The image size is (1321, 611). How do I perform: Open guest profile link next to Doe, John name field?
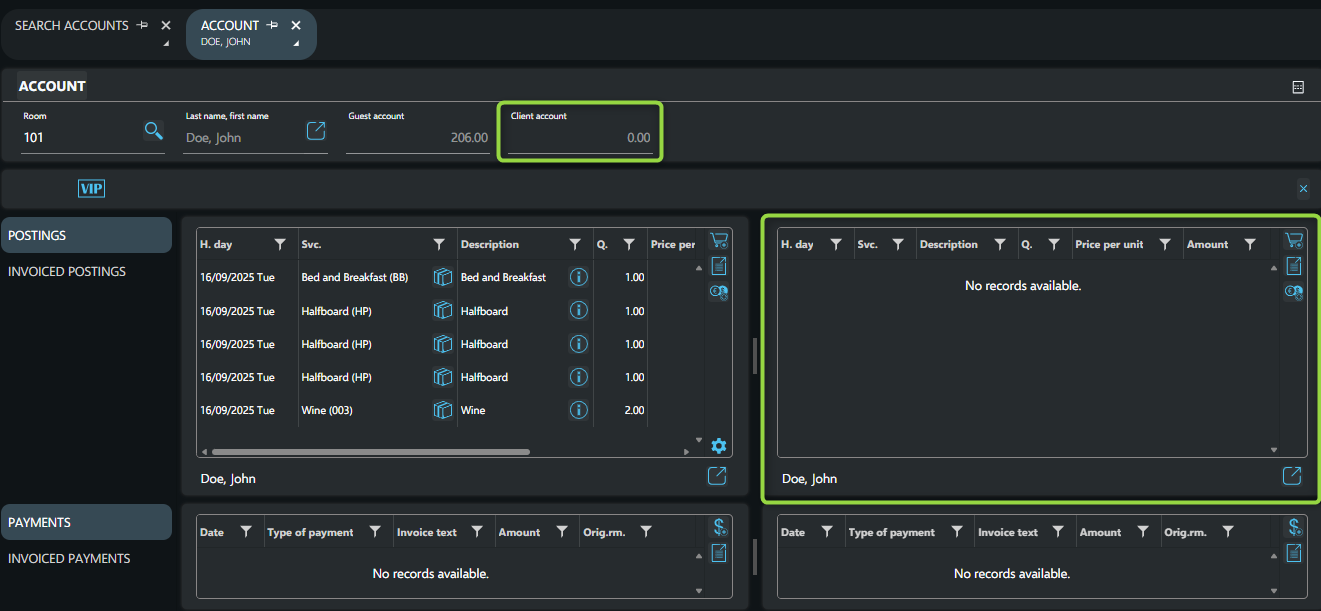point(316,131)
